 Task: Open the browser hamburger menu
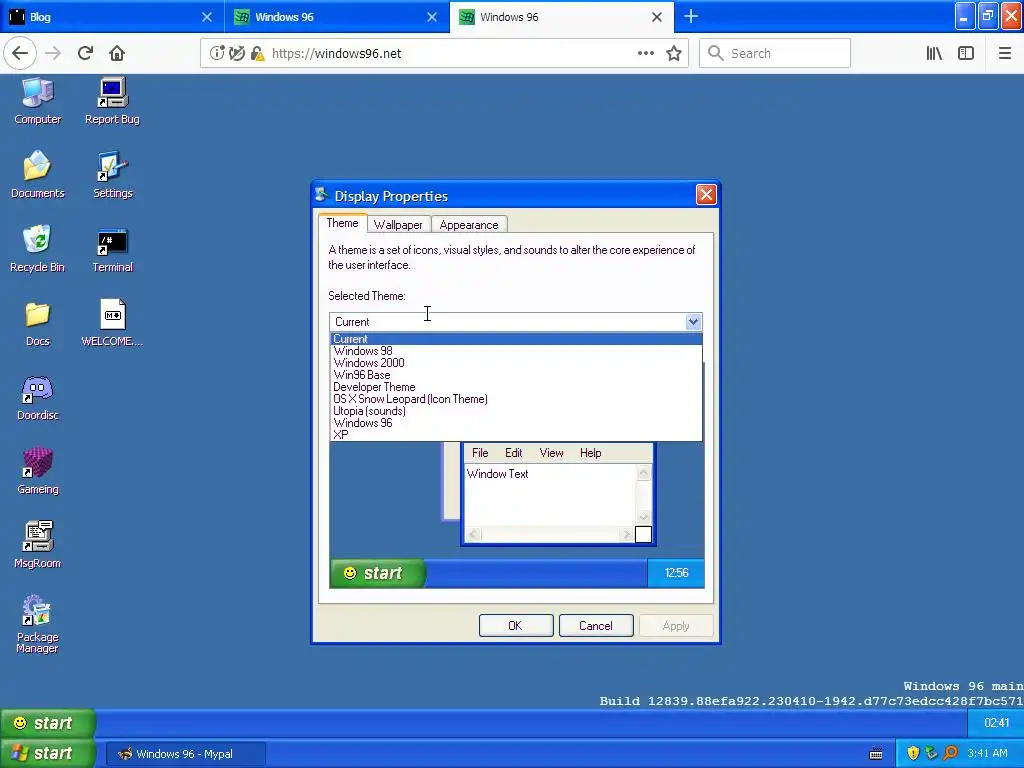pyautogui.click(x=1005, y=53)
